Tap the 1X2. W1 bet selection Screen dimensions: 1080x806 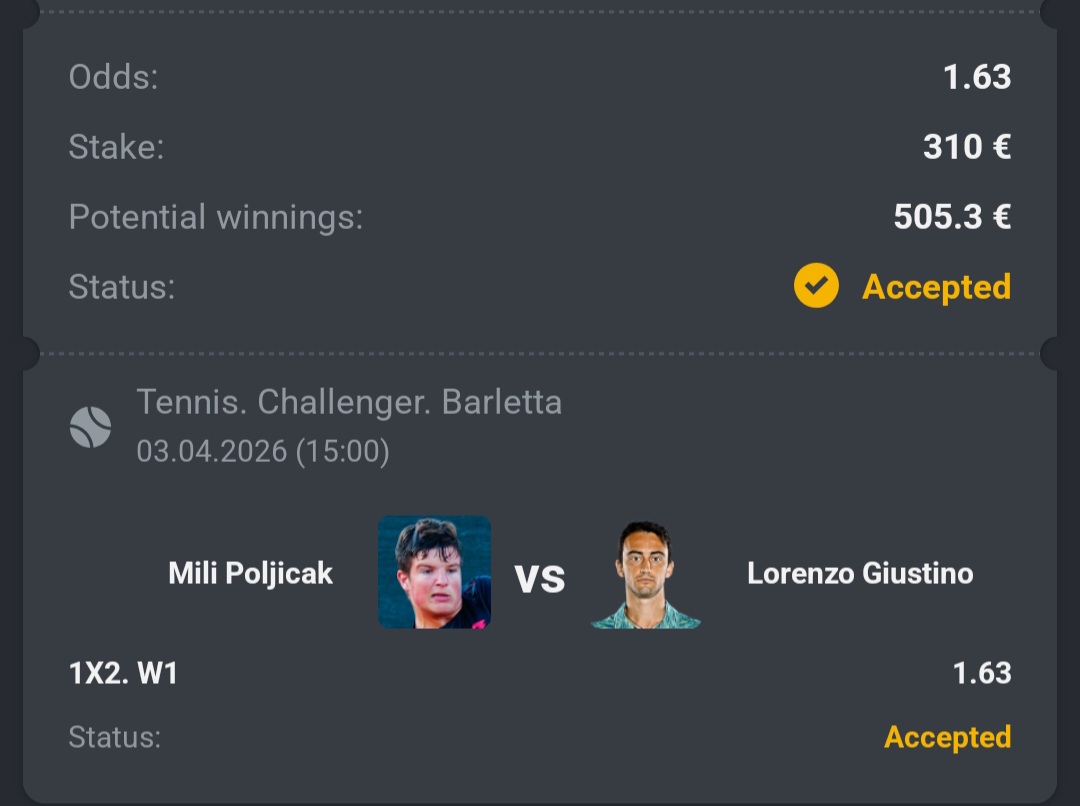point(123,673)
